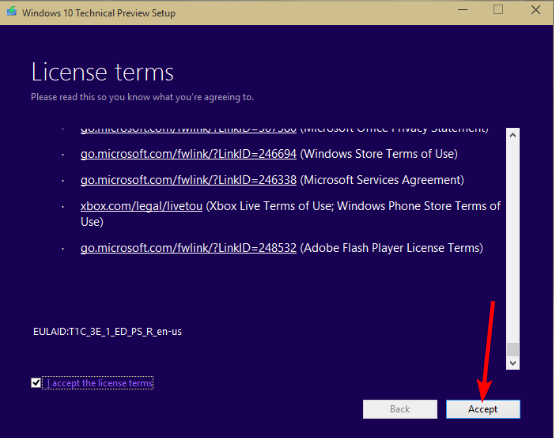
Task: Click the 'License terms' heading
Action: pyautogui.click(x=102, y=72)
